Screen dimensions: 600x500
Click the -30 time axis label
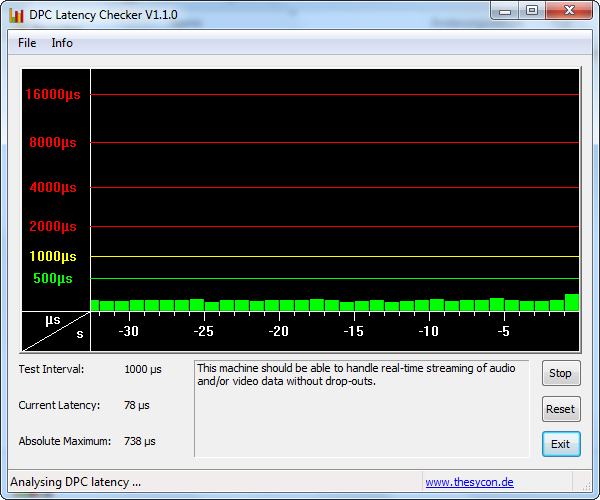pos(129,331)
